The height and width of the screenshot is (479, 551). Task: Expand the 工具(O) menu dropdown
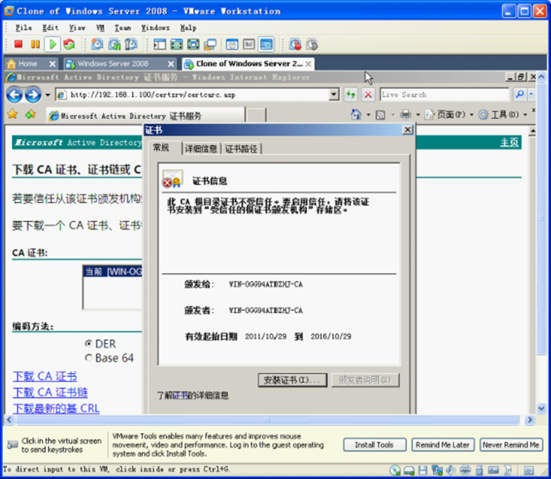click(x=525, y=115)
